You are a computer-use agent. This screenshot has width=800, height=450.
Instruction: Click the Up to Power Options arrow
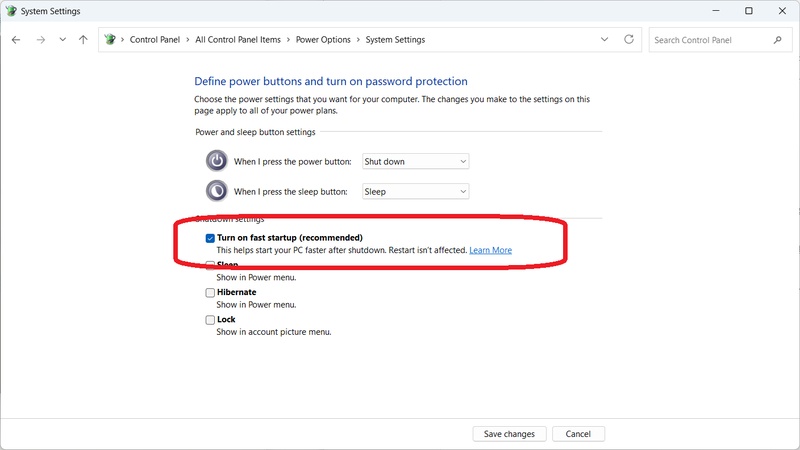click(83, 40)
